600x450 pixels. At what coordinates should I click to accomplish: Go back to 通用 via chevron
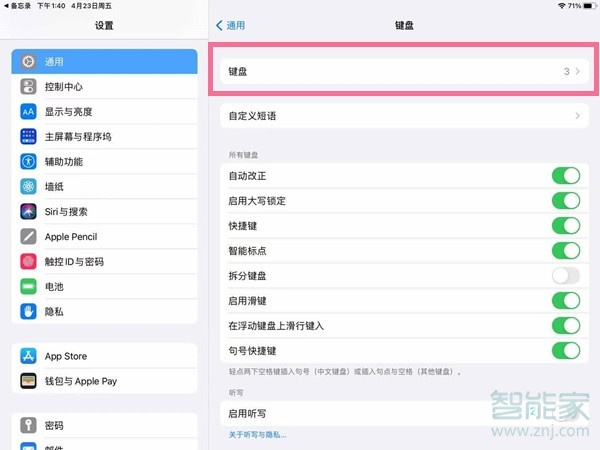(219, 26)
